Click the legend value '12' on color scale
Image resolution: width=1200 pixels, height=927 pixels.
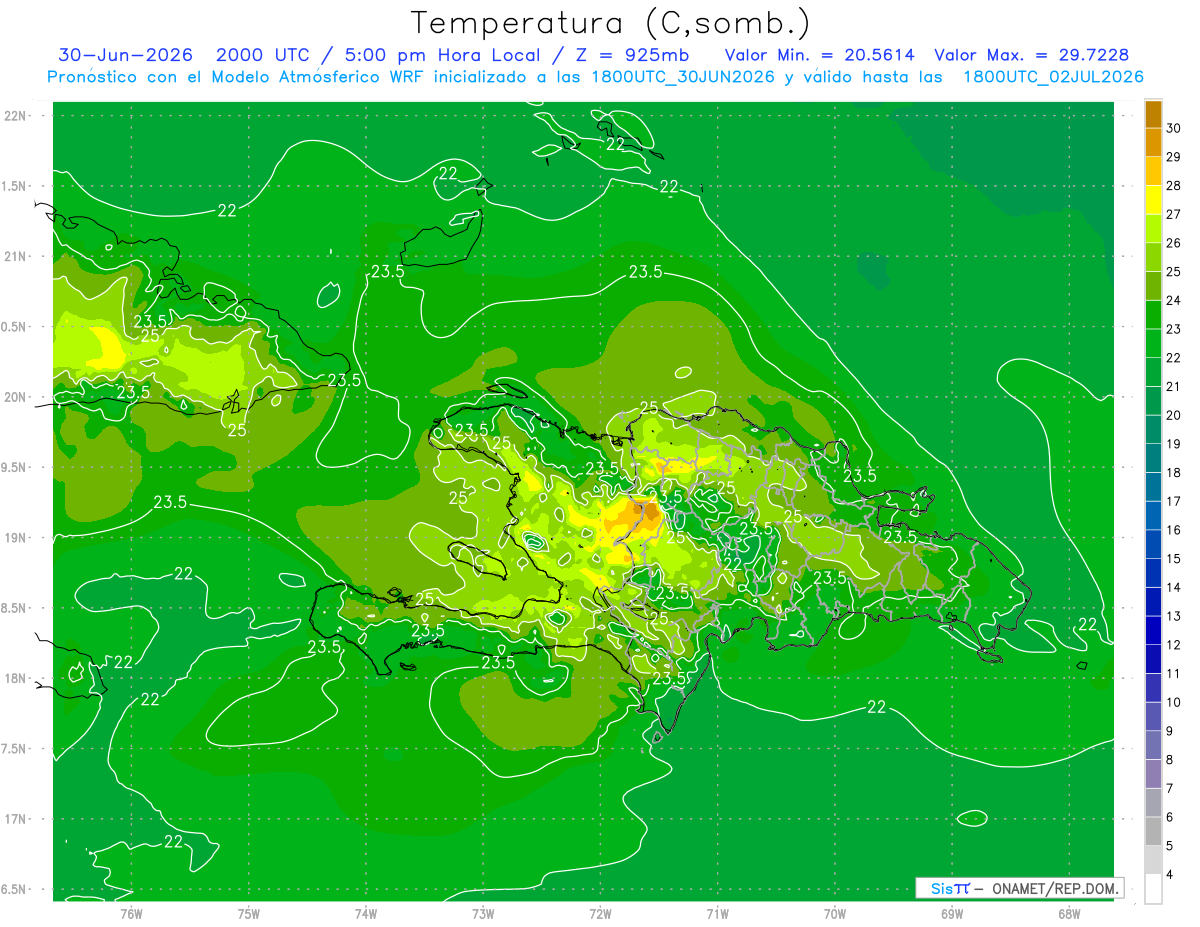click(x=1174, y=645)
